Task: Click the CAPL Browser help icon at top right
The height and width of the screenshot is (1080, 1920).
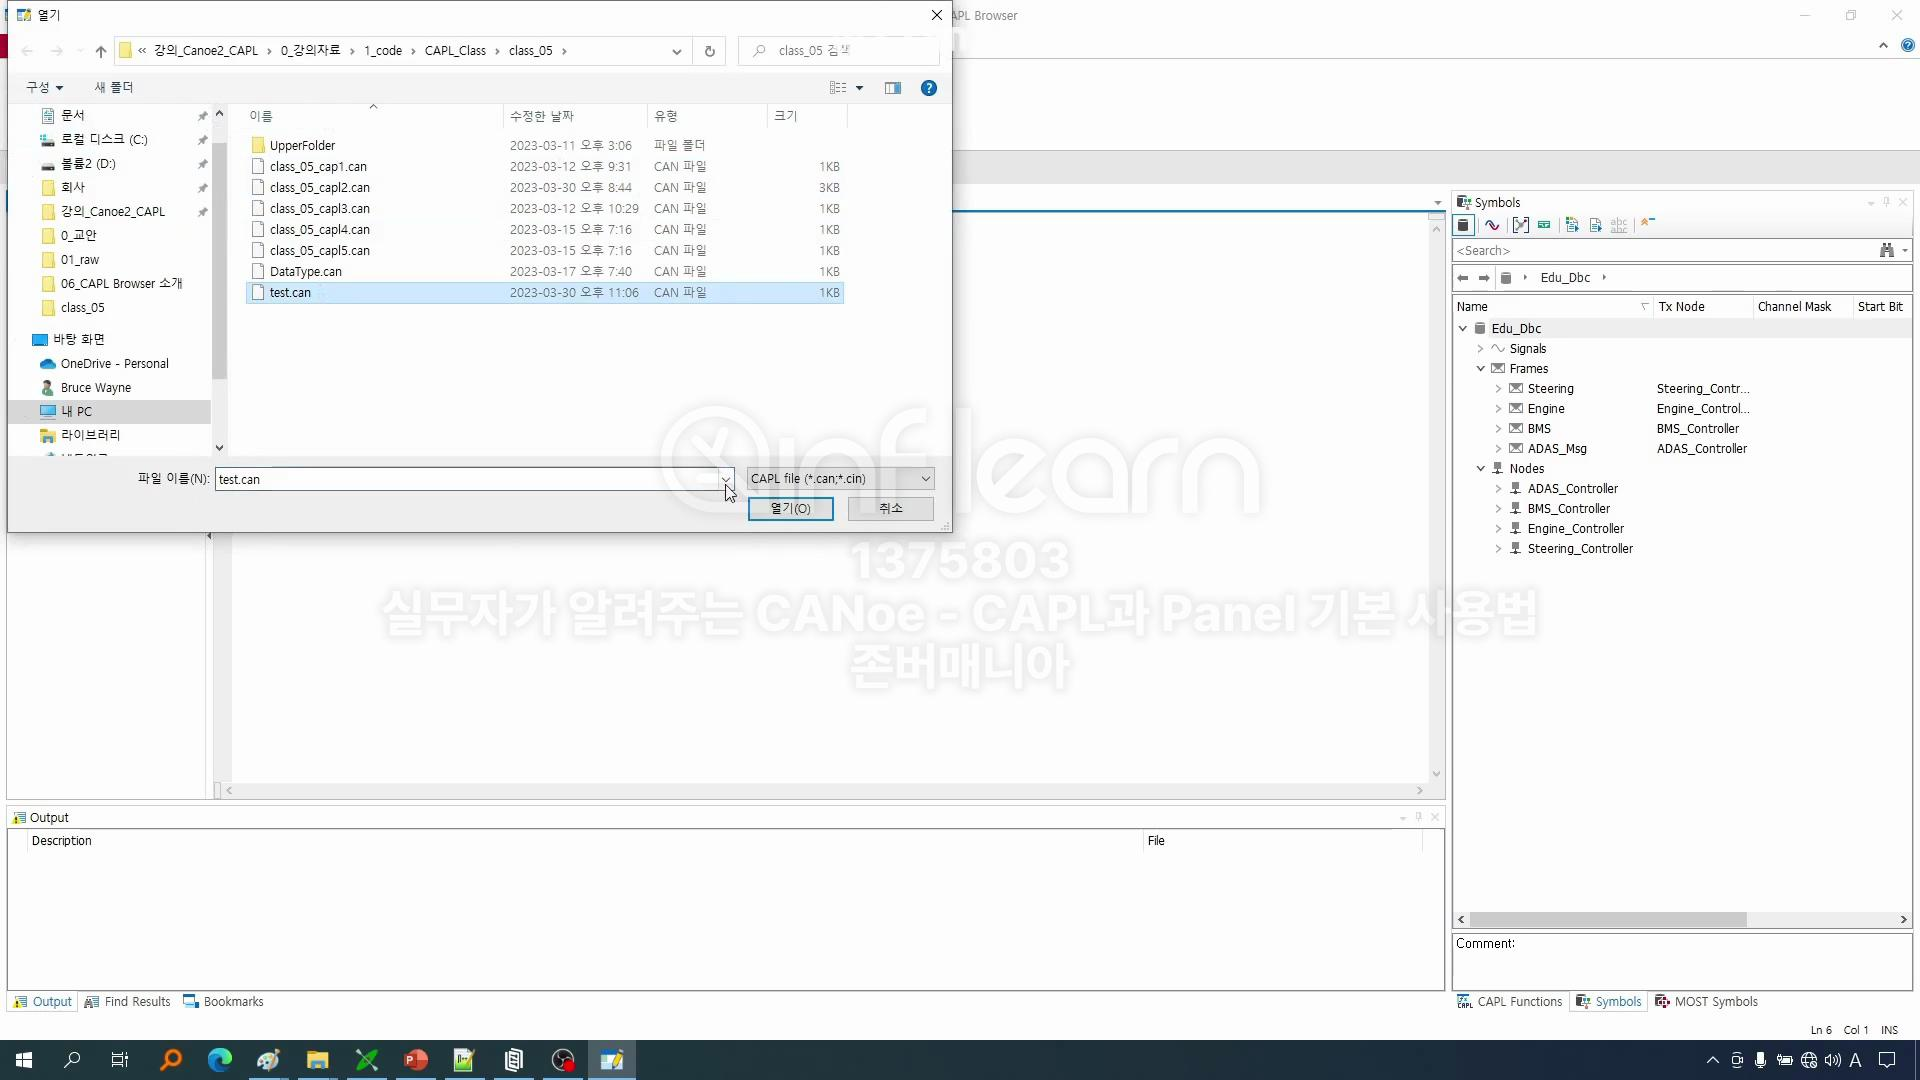Action: [1907, 45]
